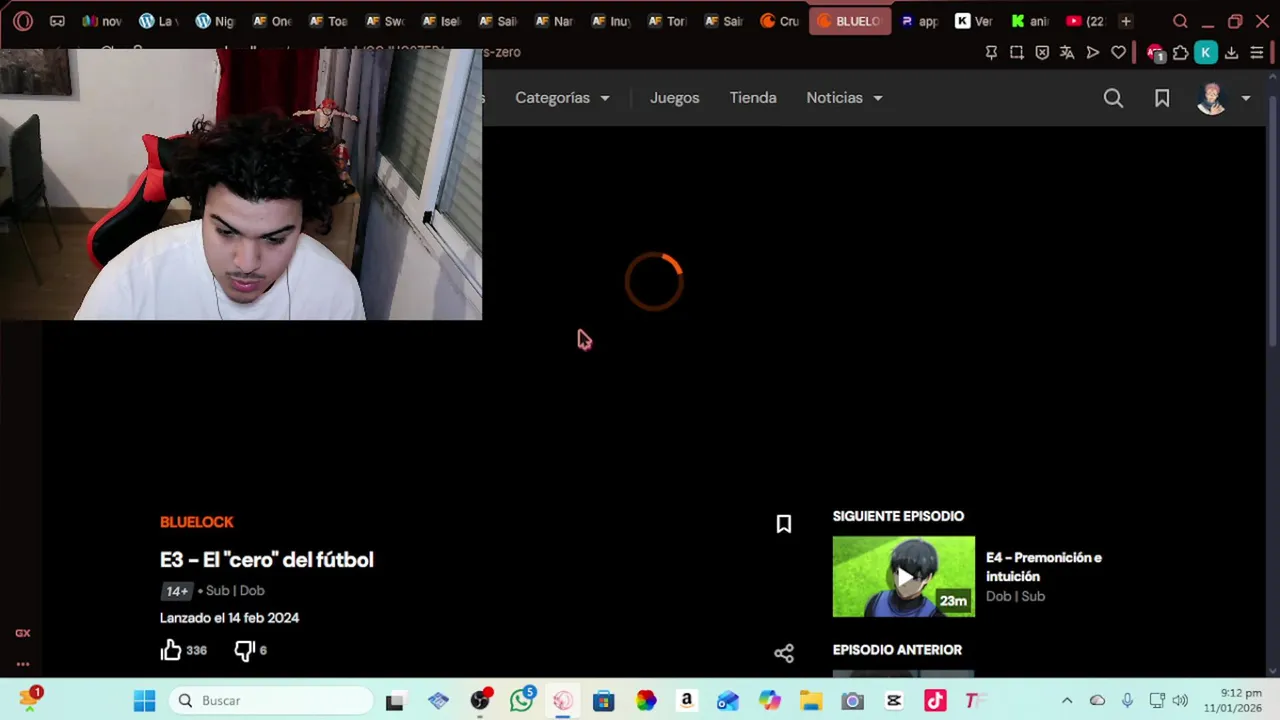Open Opera player send arrow icon
The image size is (1280, 720).
[1093, 53]
